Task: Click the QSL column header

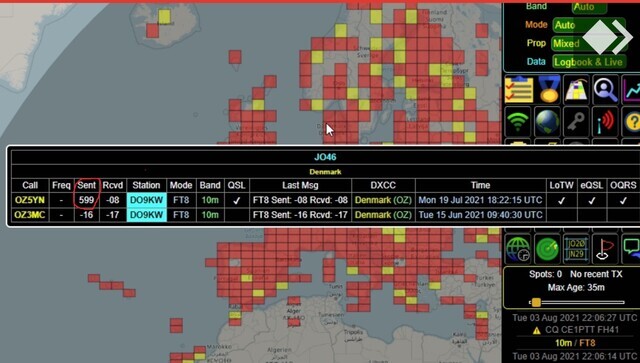Action: [x=237, y=185]
